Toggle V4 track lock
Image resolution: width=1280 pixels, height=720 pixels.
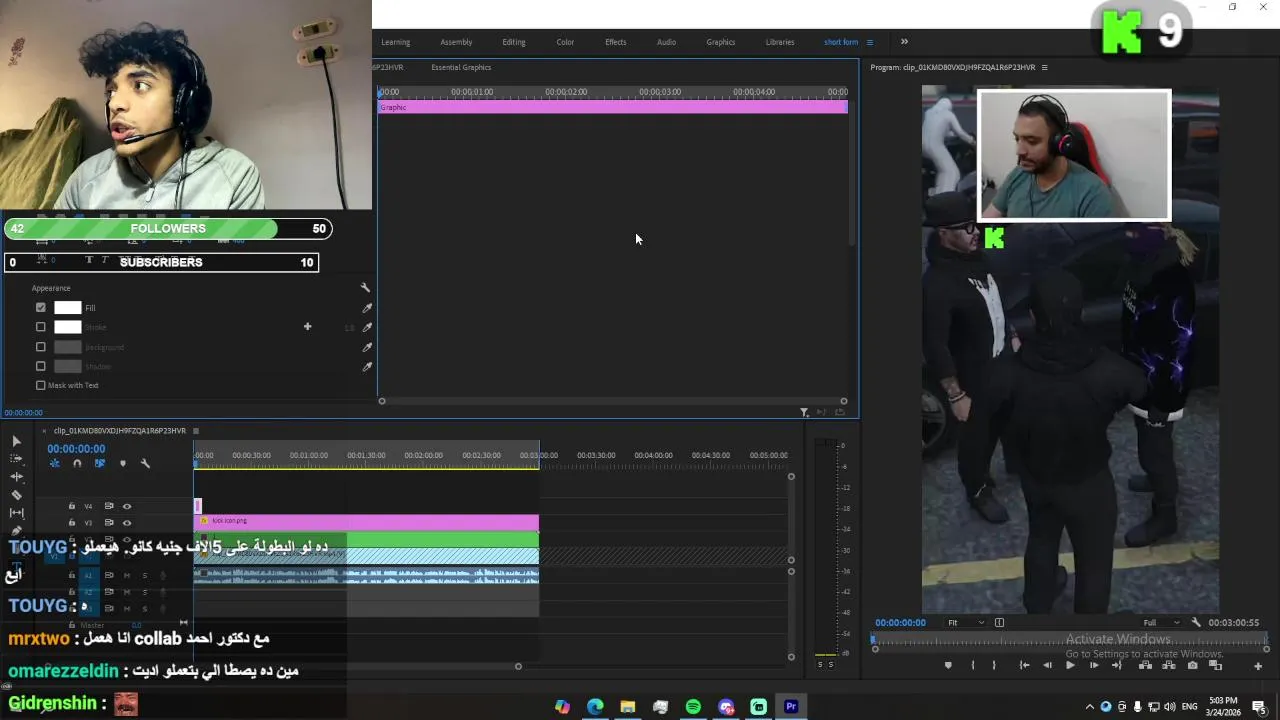(x=71, y=506)
